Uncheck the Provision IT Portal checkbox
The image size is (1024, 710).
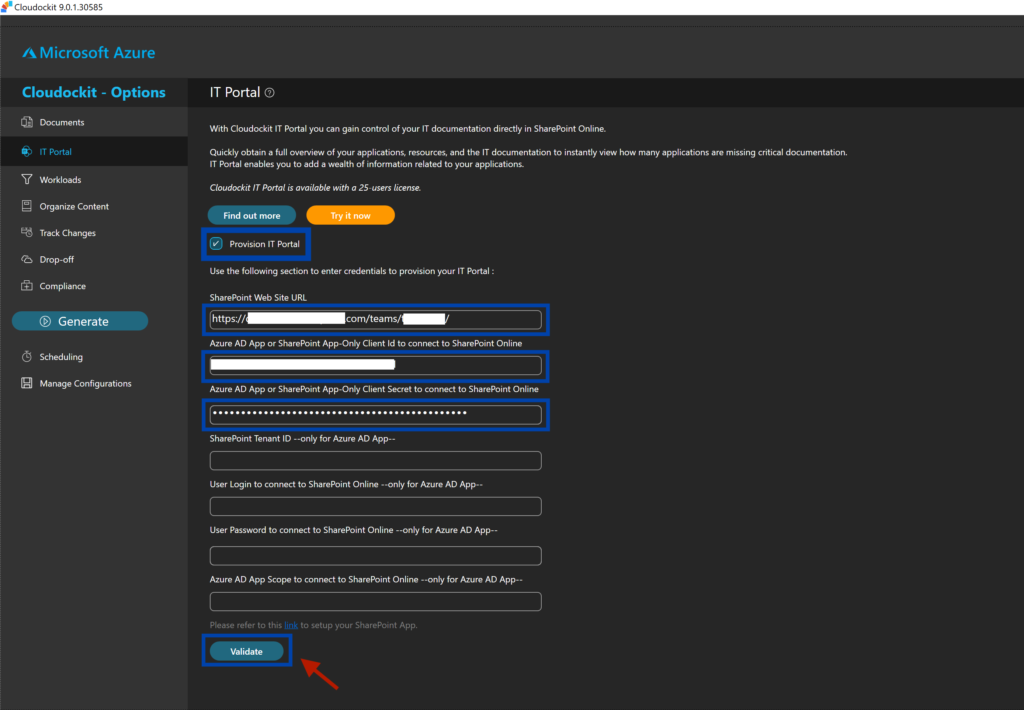click(x=216, y=244)
